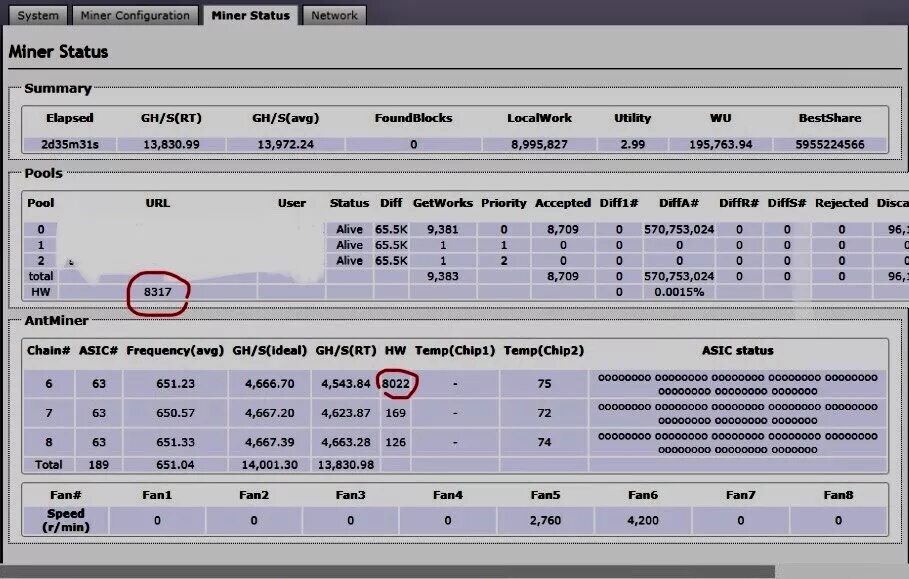Click the FoundBlocks column header

[x=413, y=118]
